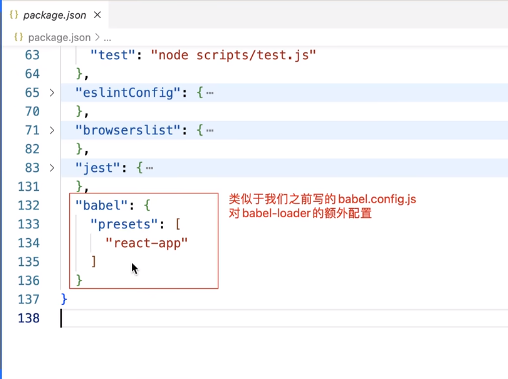508x379 pixels.
Task: Click the package.json breadcrumb item
Action: (x=59, y=37)
